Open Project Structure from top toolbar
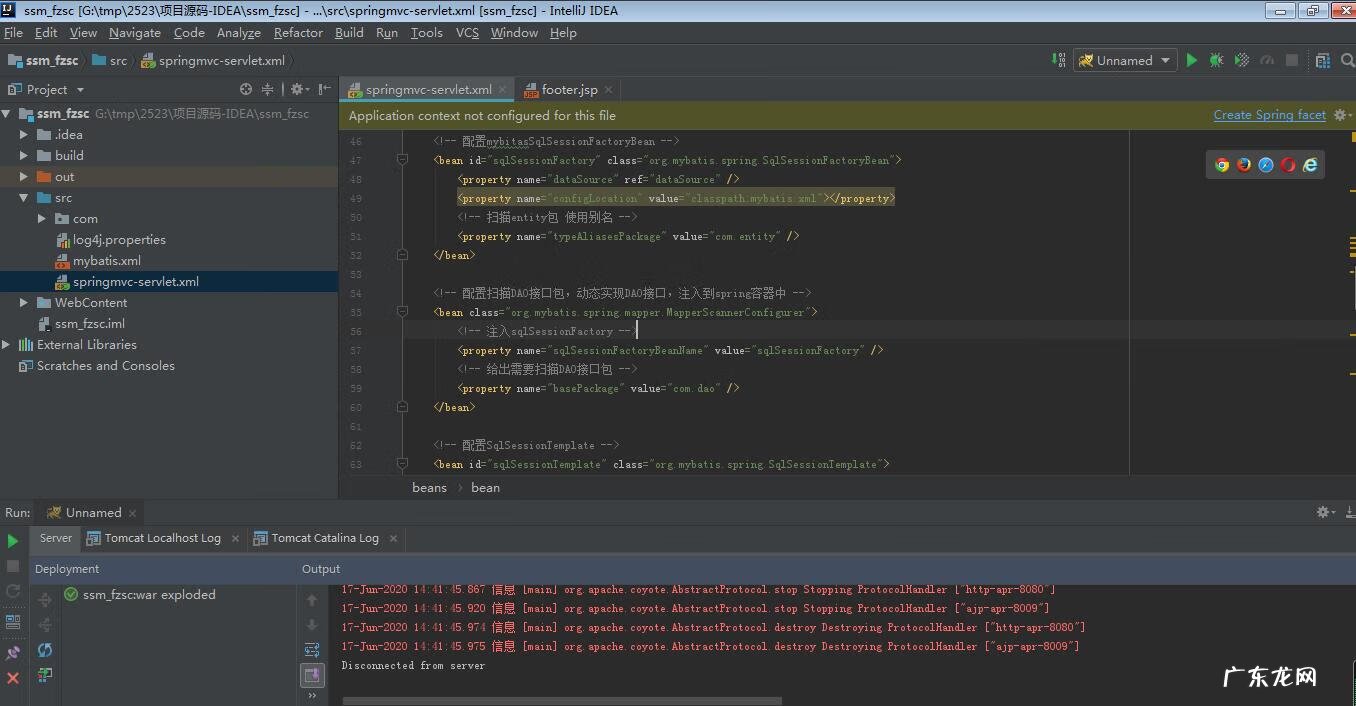 click(x=1323, y=60)
